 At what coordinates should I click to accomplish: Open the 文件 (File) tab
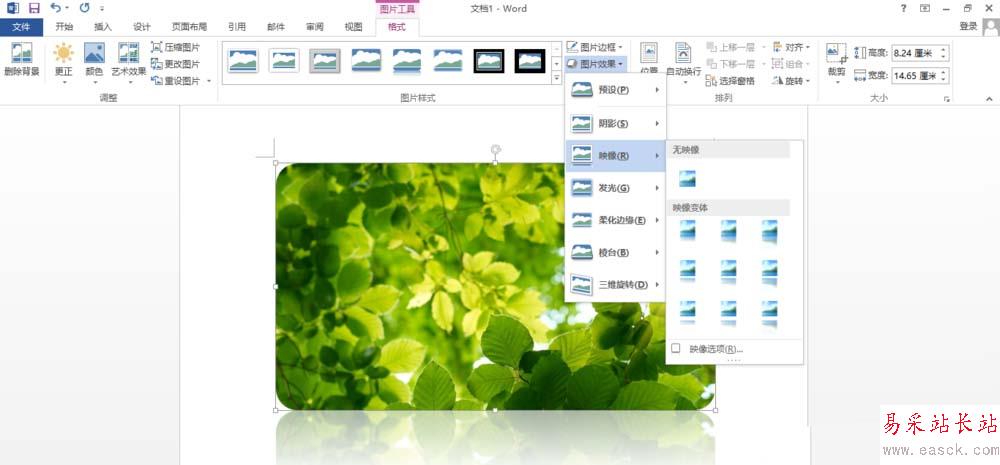pyautogui.click(x=21, y=27)
